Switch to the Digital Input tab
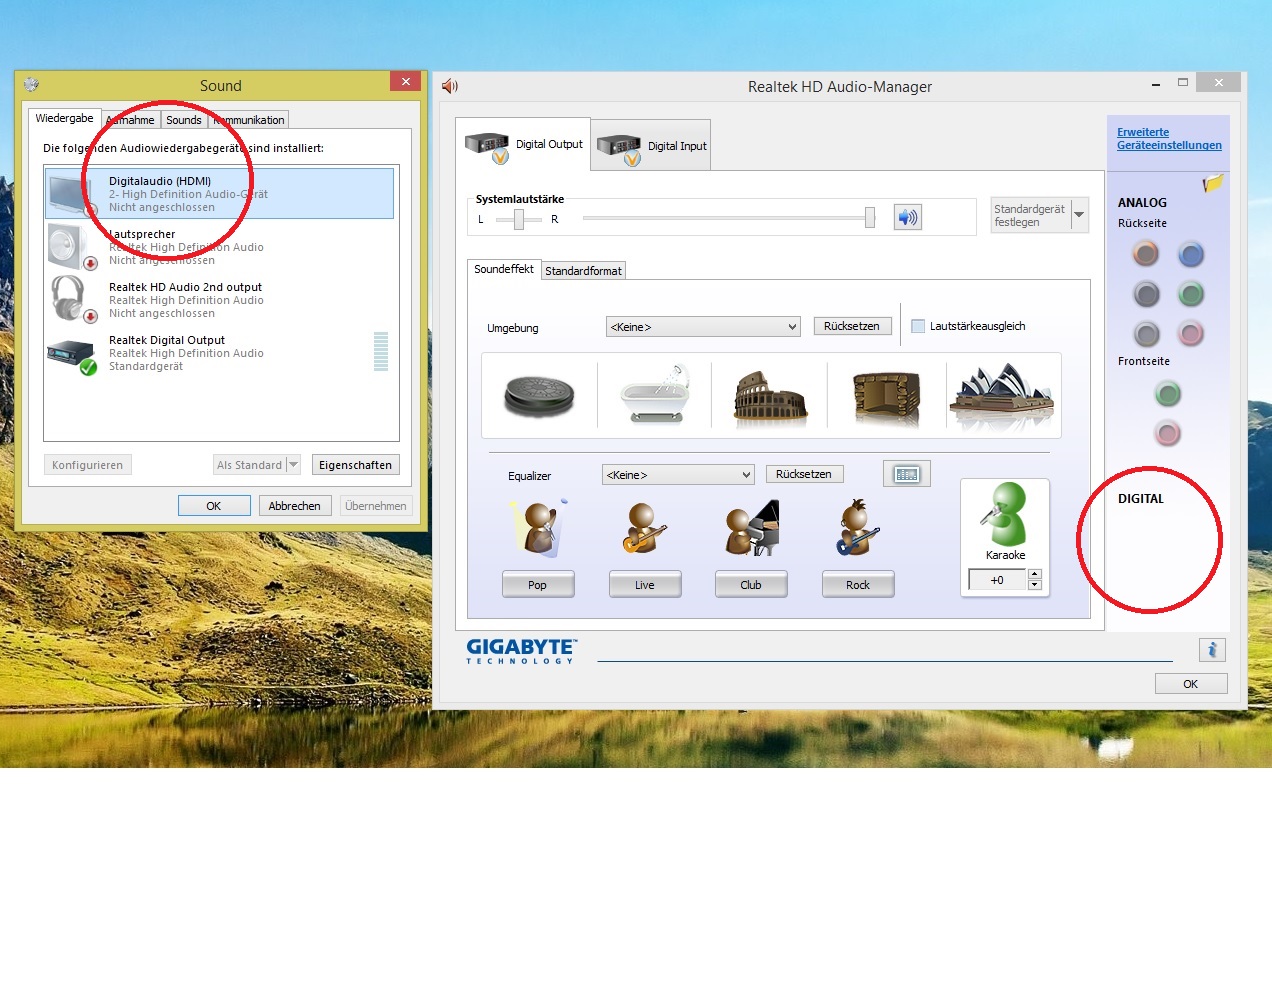 click(651, 146)
